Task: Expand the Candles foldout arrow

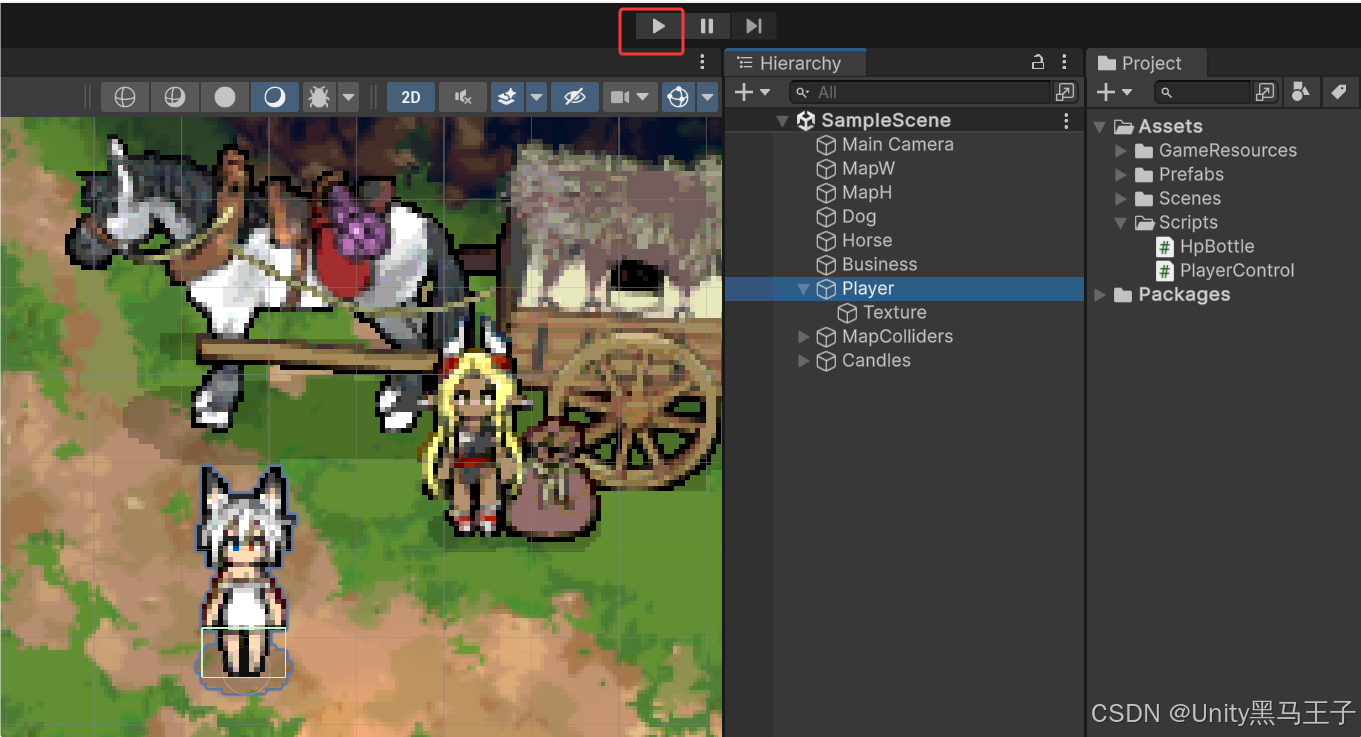Action: 803,361
